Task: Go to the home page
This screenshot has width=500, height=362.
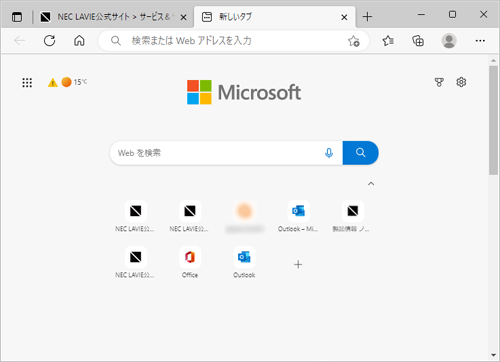Action: pos(79,41)
